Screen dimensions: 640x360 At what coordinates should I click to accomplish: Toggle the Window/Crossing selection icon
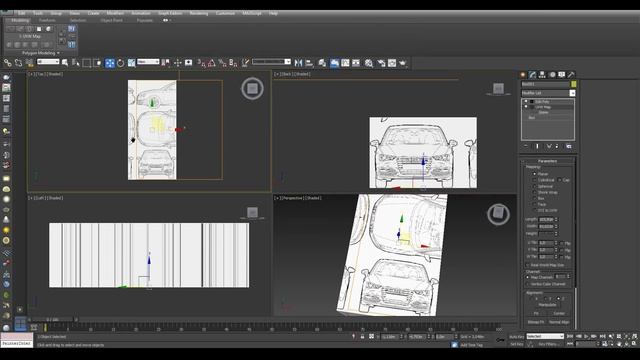click(x=97, y=63)
